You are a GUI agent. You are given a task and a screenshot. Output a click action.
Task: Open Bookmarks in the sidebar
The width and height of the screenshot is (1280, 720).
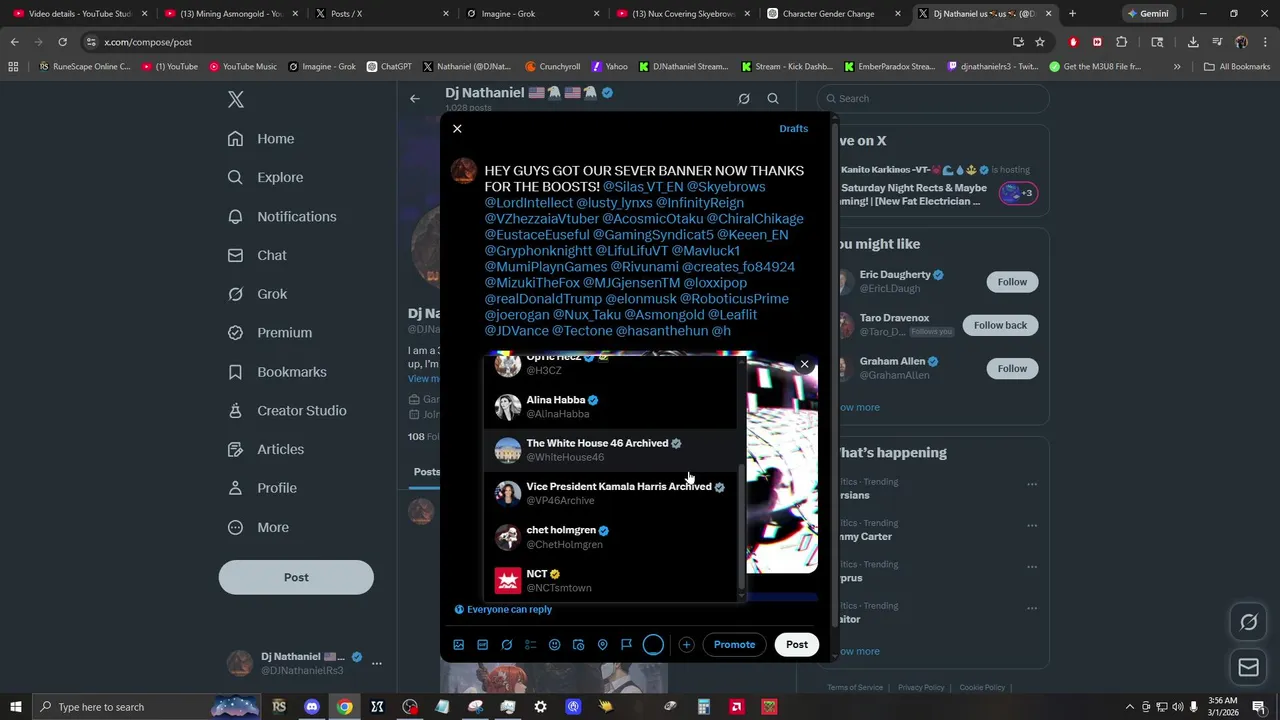pyautogui.click(x=277, y=372)
